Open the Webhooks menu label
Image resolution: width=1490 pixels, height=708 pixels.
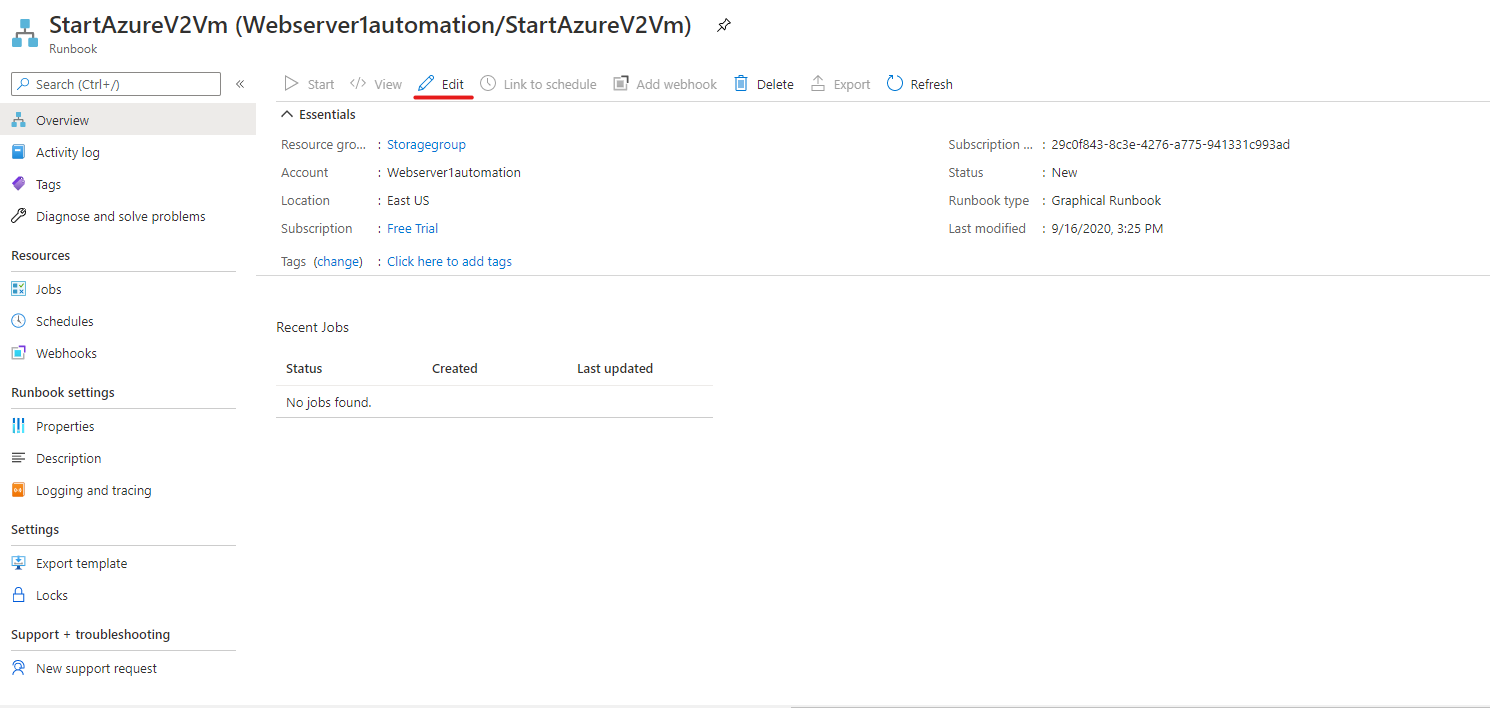(66, 354)
